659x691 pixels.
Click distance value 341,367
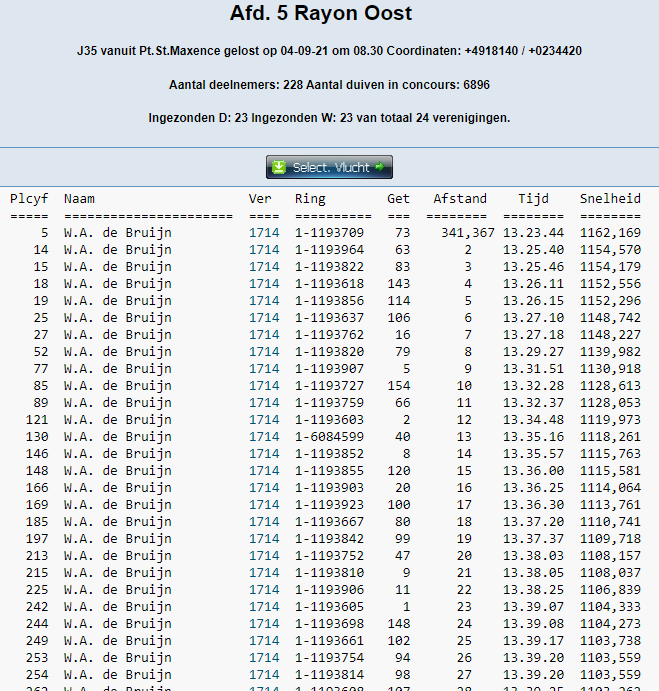tap(468, 233)
